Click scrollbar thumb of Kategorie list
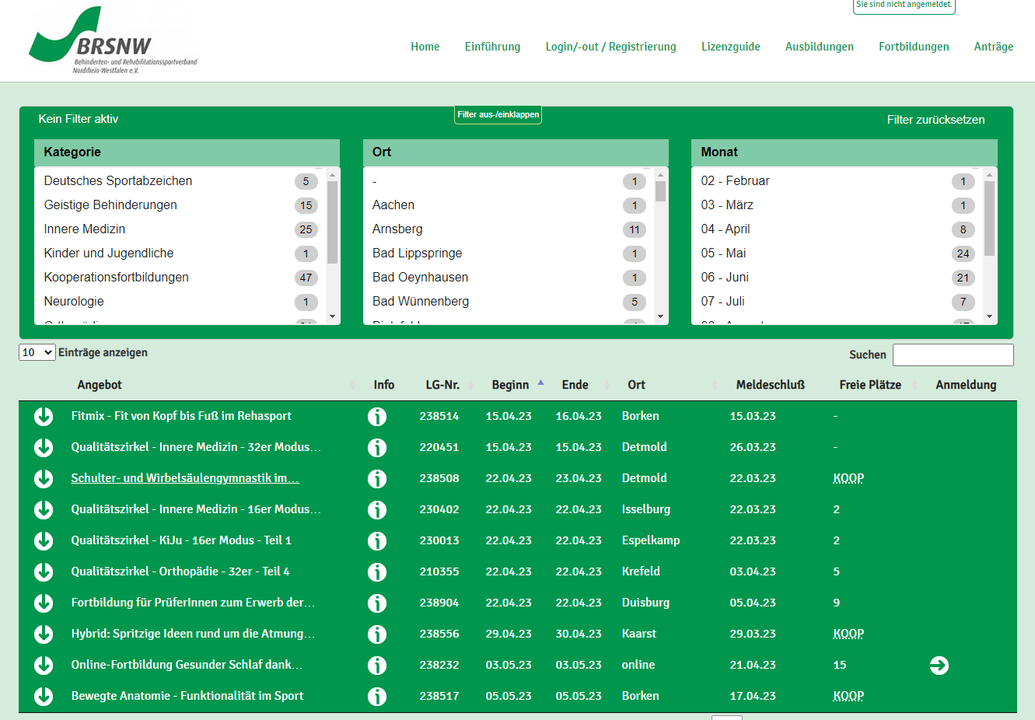The height and width of the screenshot is (720, 1035). [332, 222]
